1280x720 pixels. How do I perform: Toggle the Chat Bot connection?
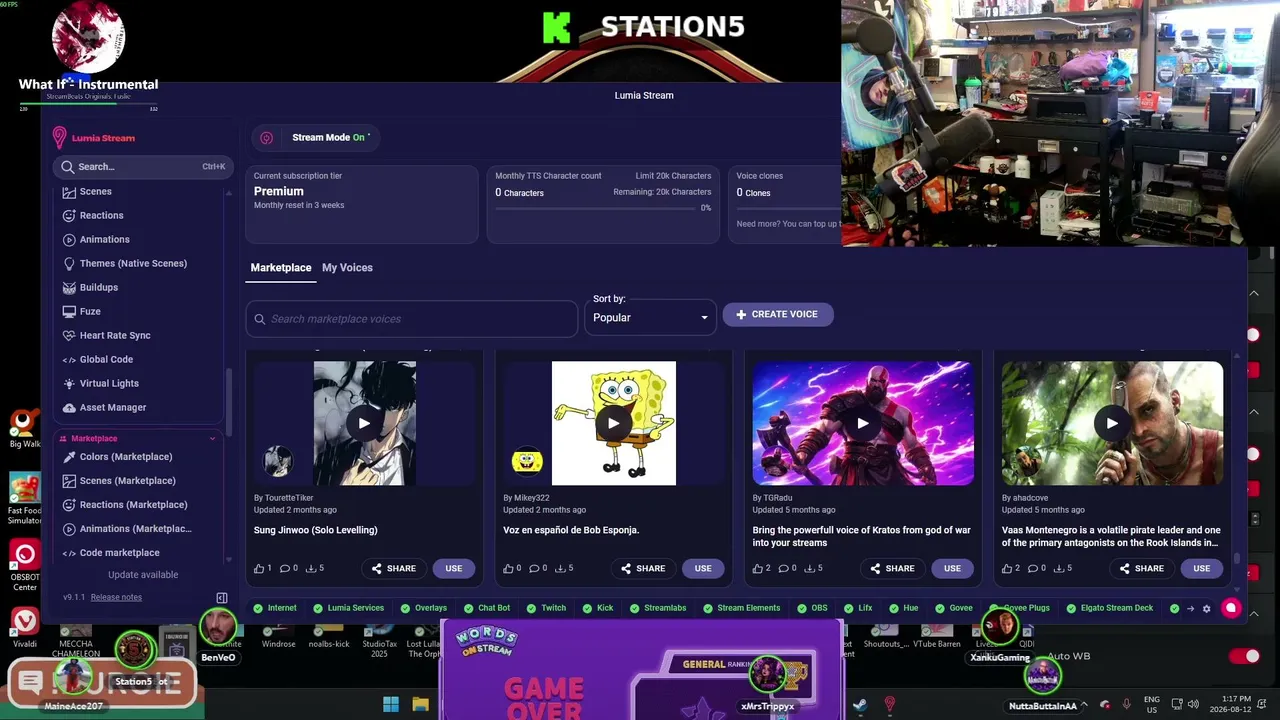pos(487,608)
